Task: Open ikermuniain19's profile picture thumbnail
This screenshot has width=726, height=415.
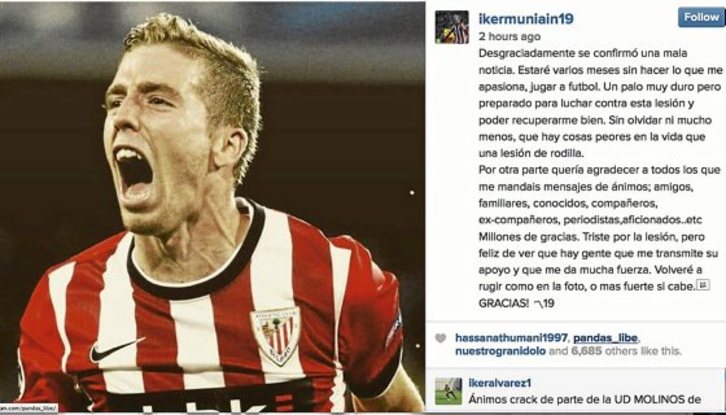Action: click(x=451, y=27)
